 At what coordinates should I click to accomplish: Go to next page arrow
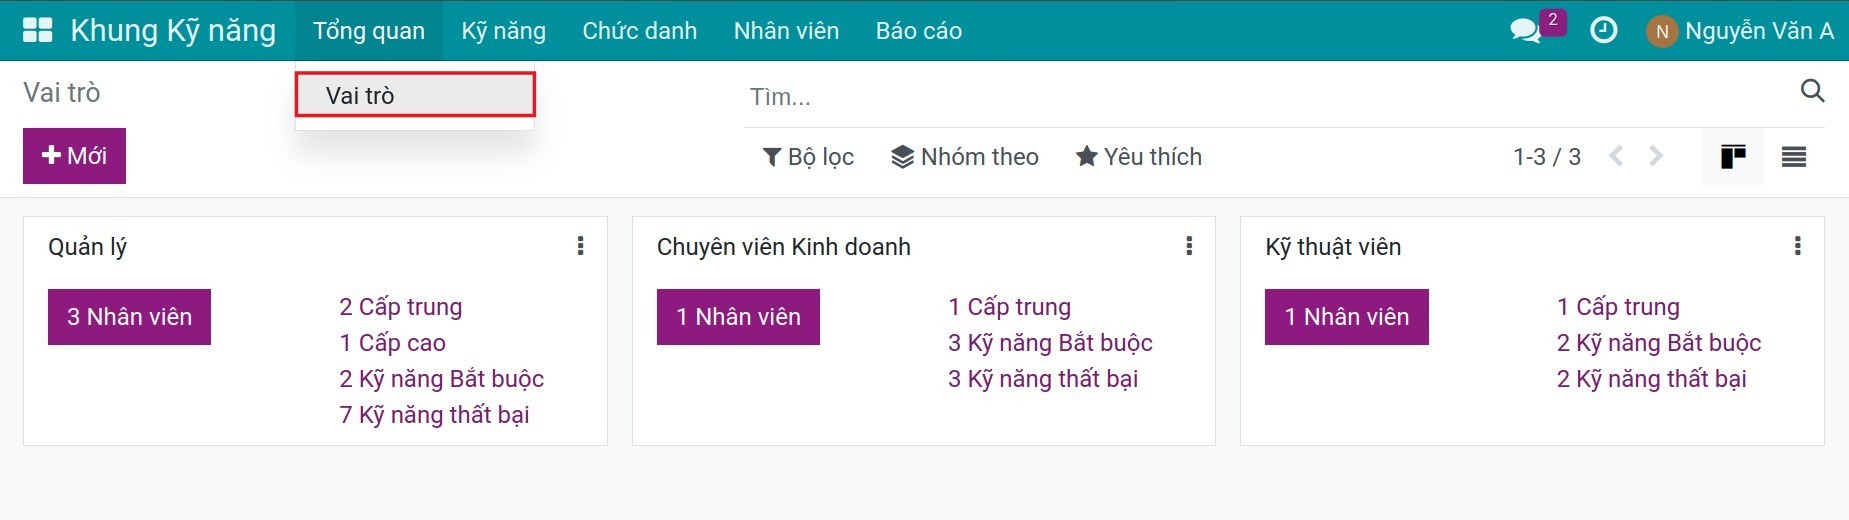[1656, 156]
